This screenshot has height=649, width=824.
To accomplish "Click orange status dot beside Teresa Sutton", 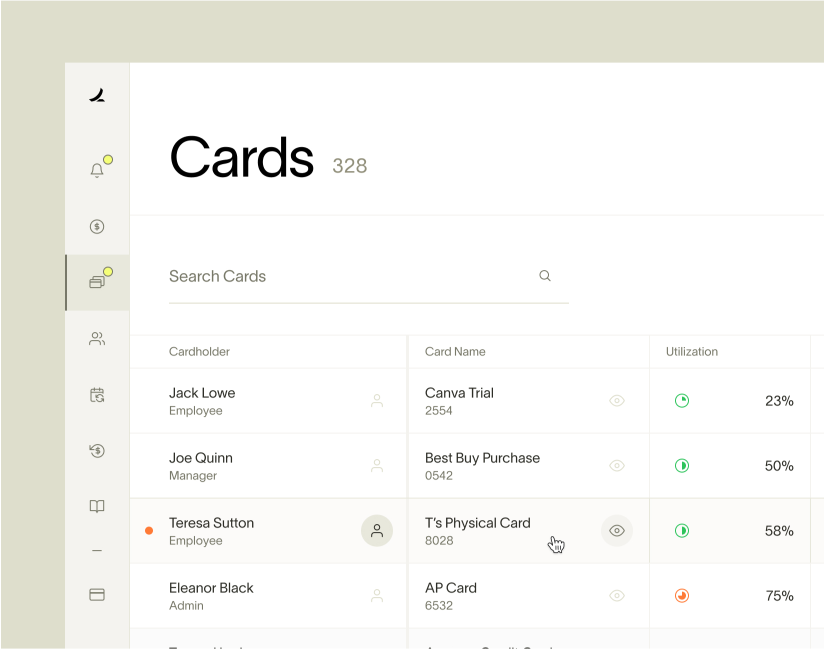I will (x=149, y=531).
